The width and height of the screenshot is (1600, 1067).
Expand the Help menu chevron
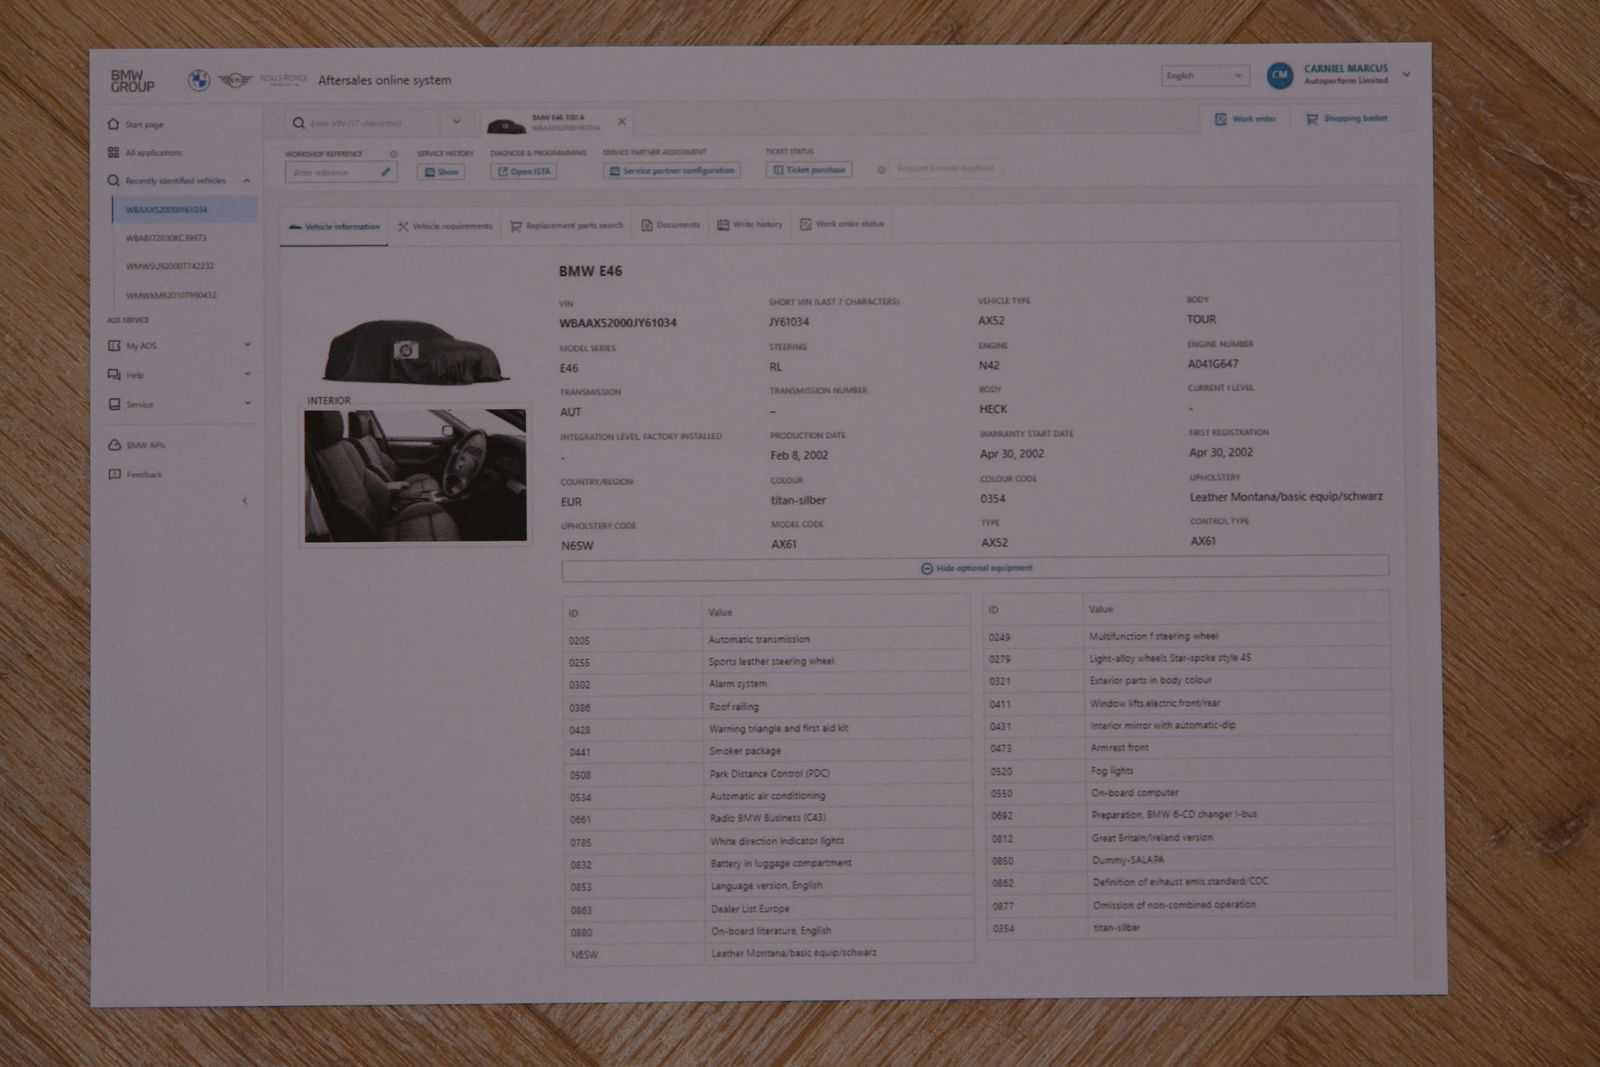247,374
